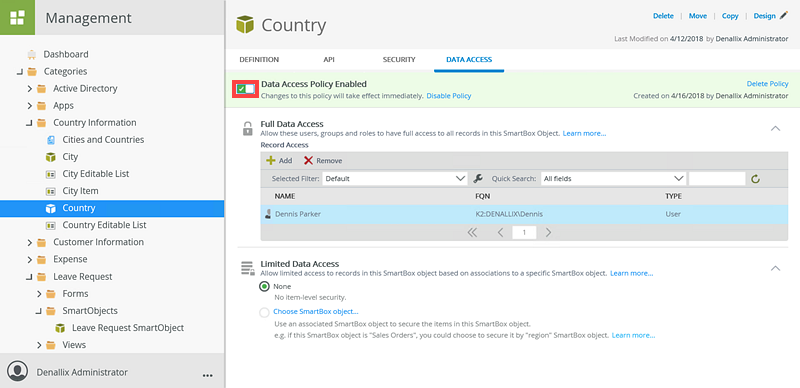Go to next page arrow
Image resolution: width=800 pixels, height=388 pixels.
[548, 233]
